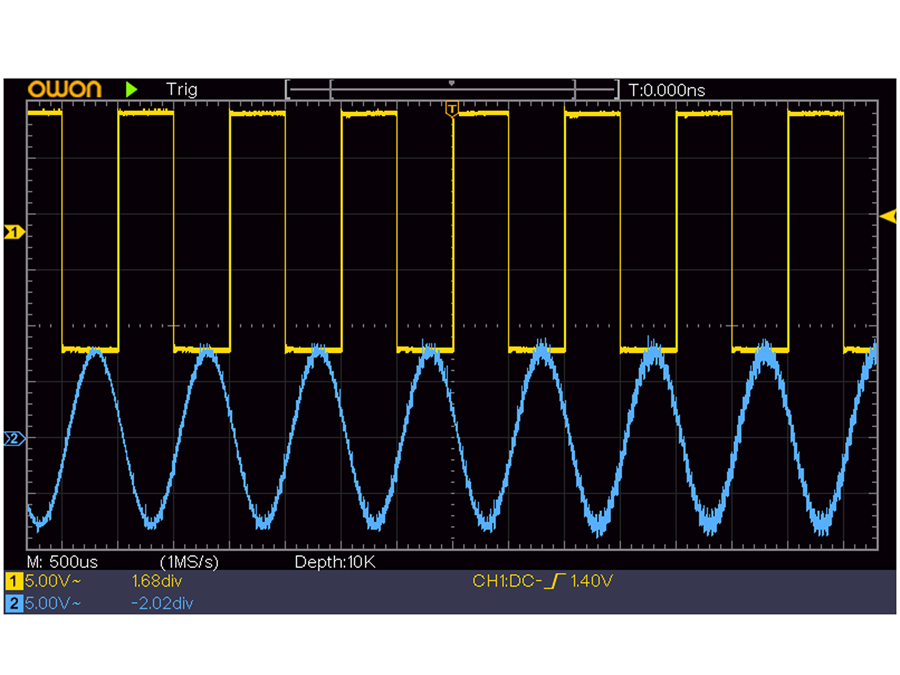Open the M: 500us timebase selector
This screenshot has height=675, width=900.
(x=60, y=562)
